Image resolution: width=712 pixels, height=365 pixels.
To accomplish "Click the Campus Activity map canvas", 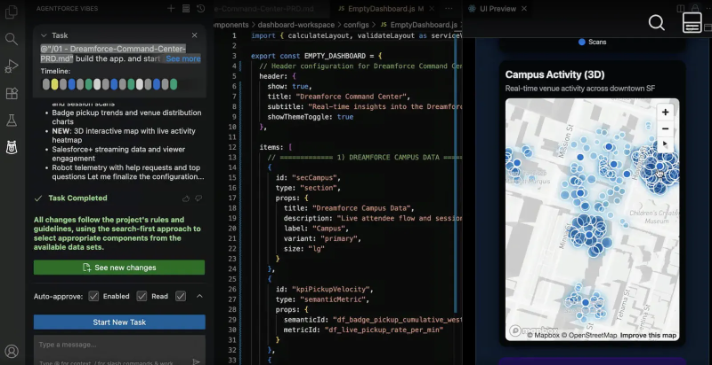I will [592, 219].
